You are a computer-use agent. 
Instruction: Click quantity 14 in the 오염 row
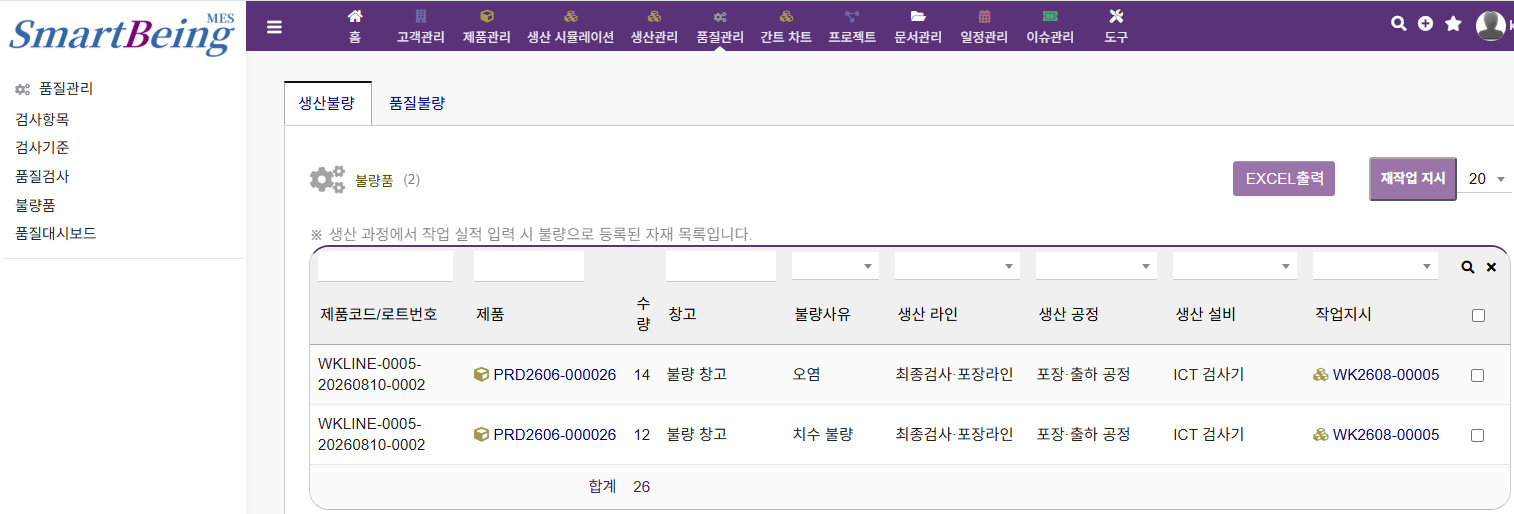pyautogui.click(x=642, y=375)
